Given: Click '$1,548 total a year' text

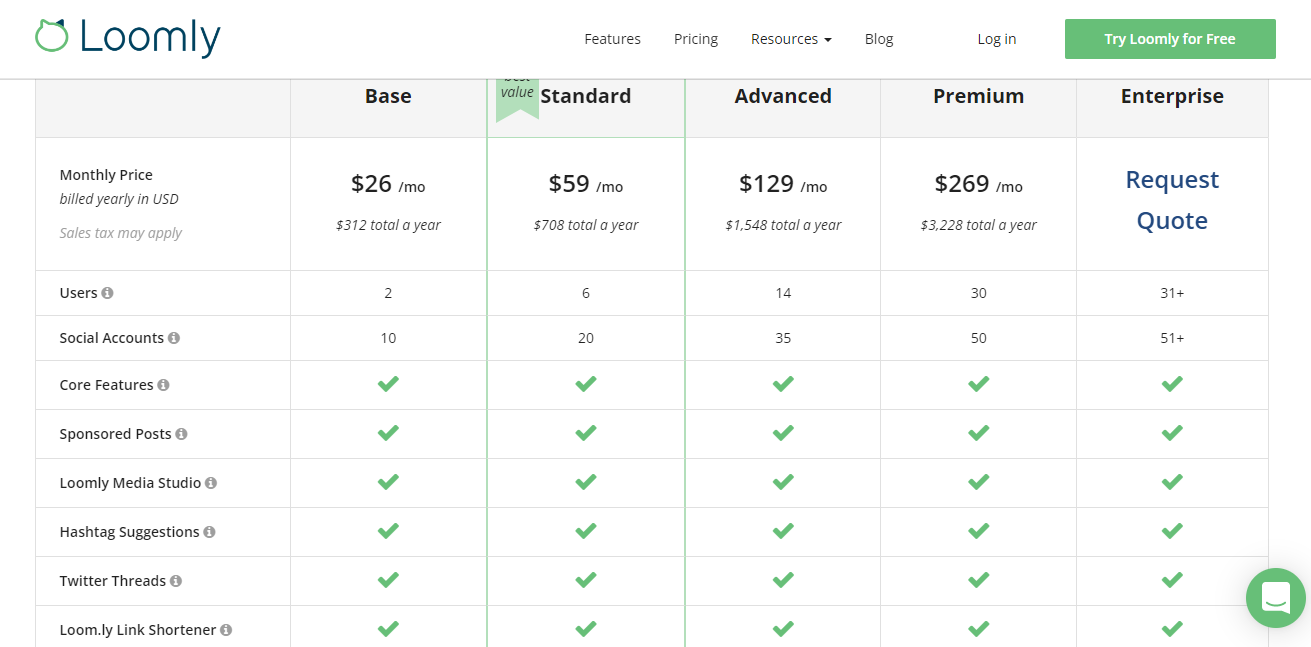Looking at the screenshot, I should point(783,225).
